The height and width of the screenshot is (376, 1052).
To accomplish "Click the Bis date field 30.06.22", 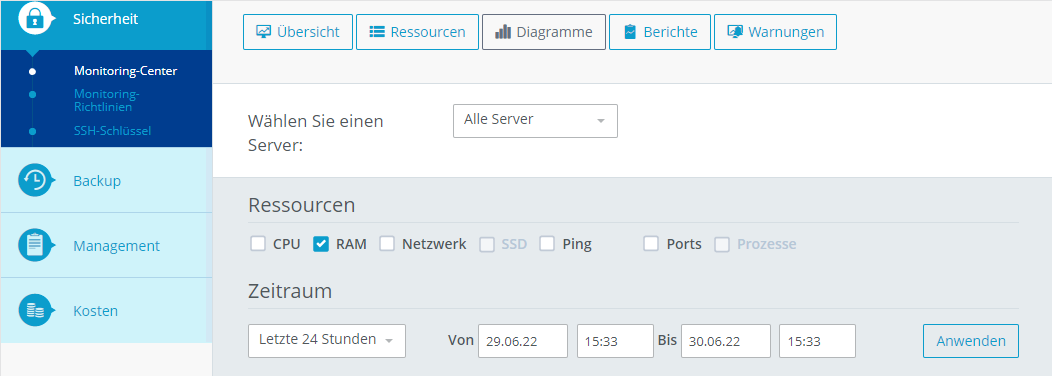I will [725, 341].
